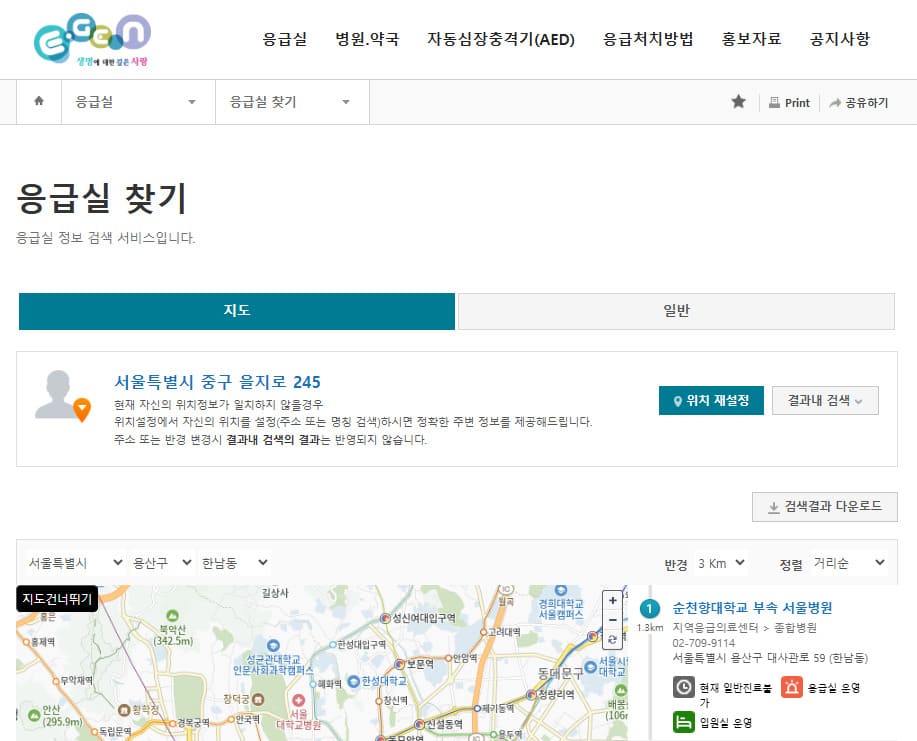Switch to the 일반 tab
This screenshot has width=917, height=741.
click(675, 311)
